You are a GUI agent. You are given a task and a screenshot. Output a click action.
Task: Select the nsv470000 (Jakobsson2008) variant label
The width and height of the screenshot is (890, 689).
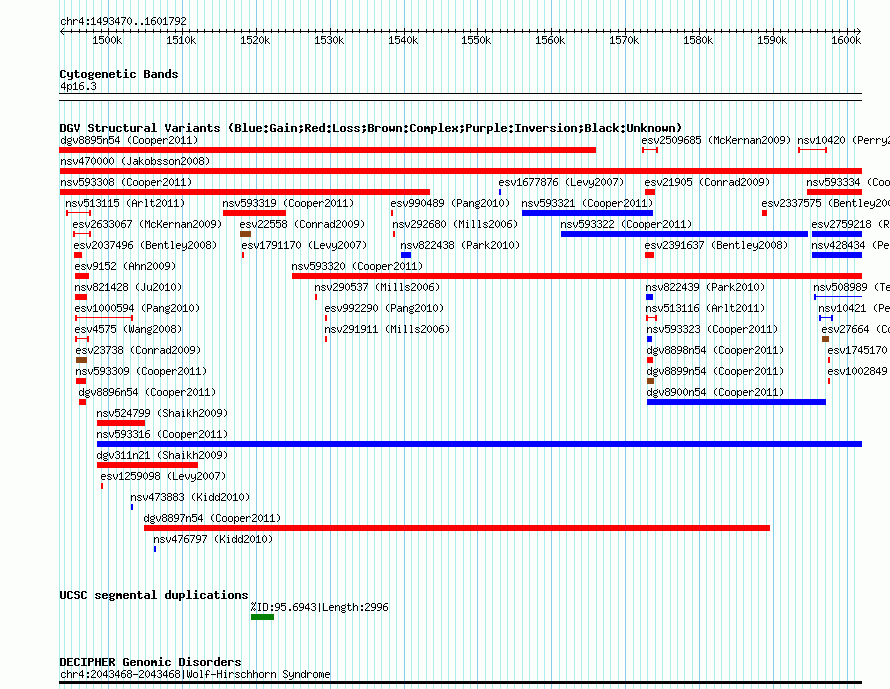coord(135,161)
